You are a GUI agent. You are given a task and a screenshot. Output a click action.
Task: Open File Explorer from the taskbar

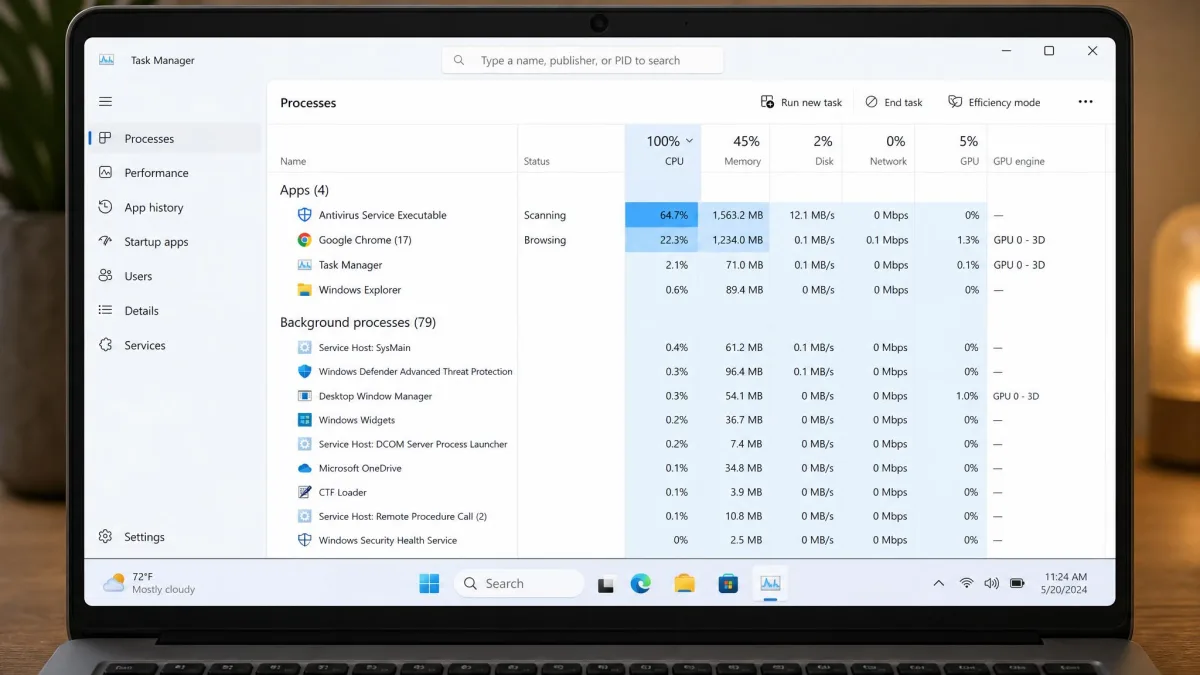(x=684, y=584)
